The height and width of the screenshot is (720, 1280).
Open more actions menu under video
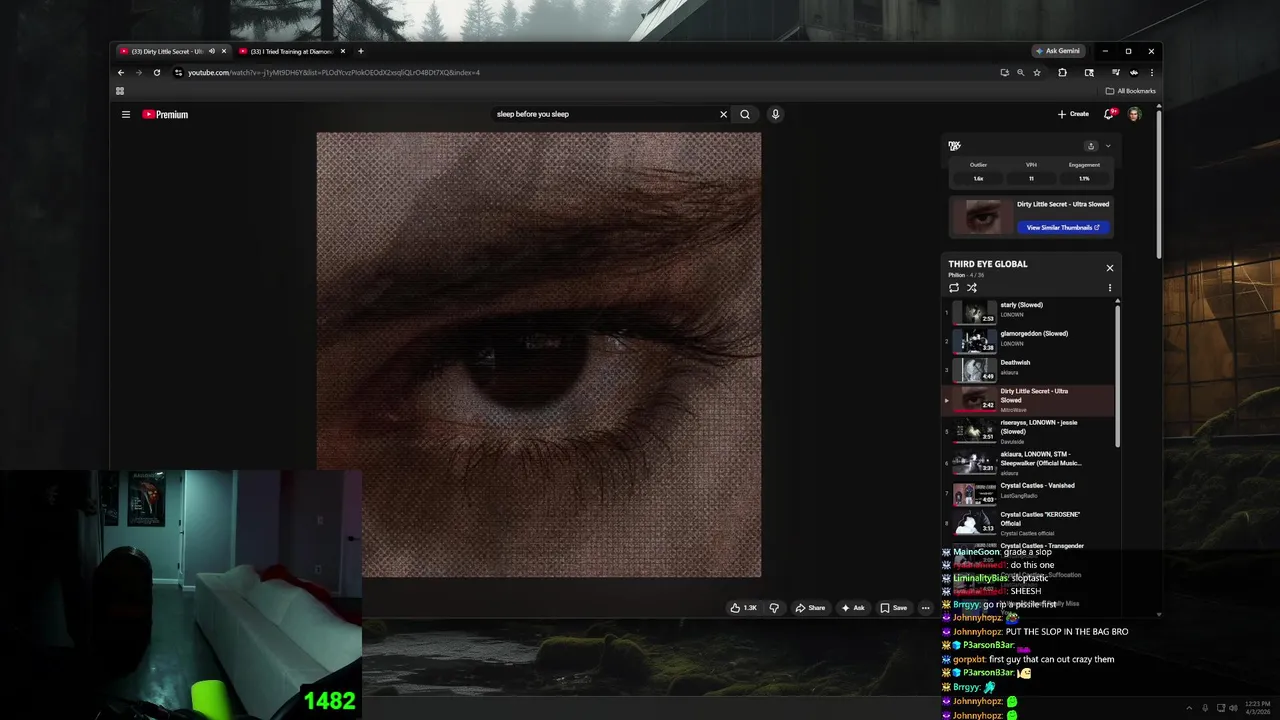[925, 608]
